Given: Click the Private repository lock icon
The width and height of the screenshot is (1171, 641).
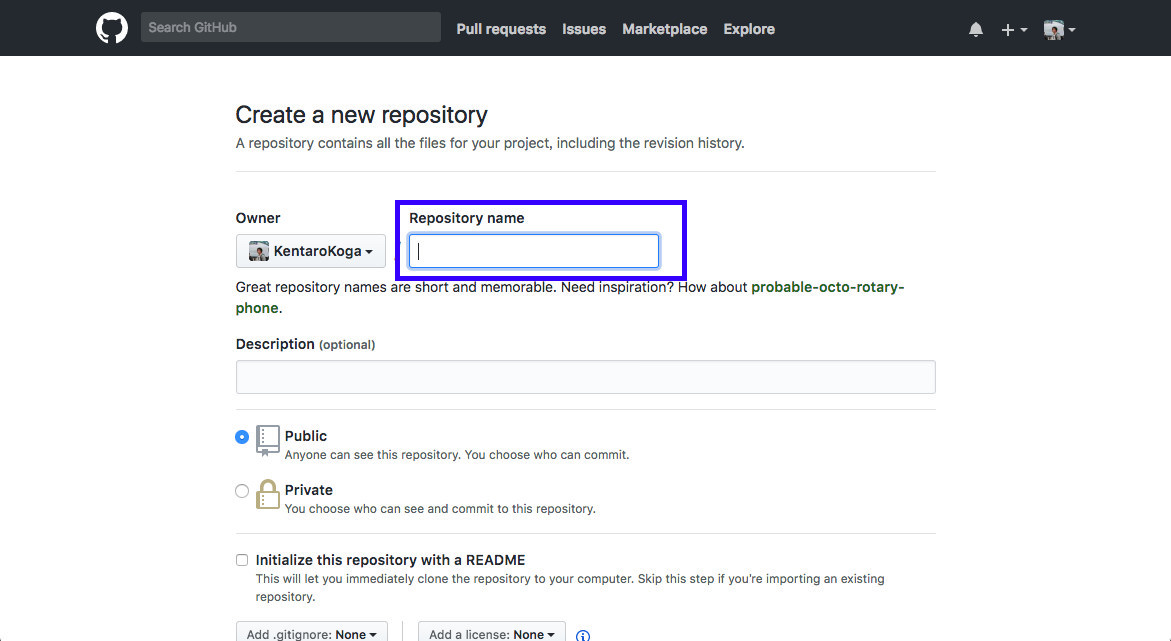Looking at the screenshot, I should point(267,494).
